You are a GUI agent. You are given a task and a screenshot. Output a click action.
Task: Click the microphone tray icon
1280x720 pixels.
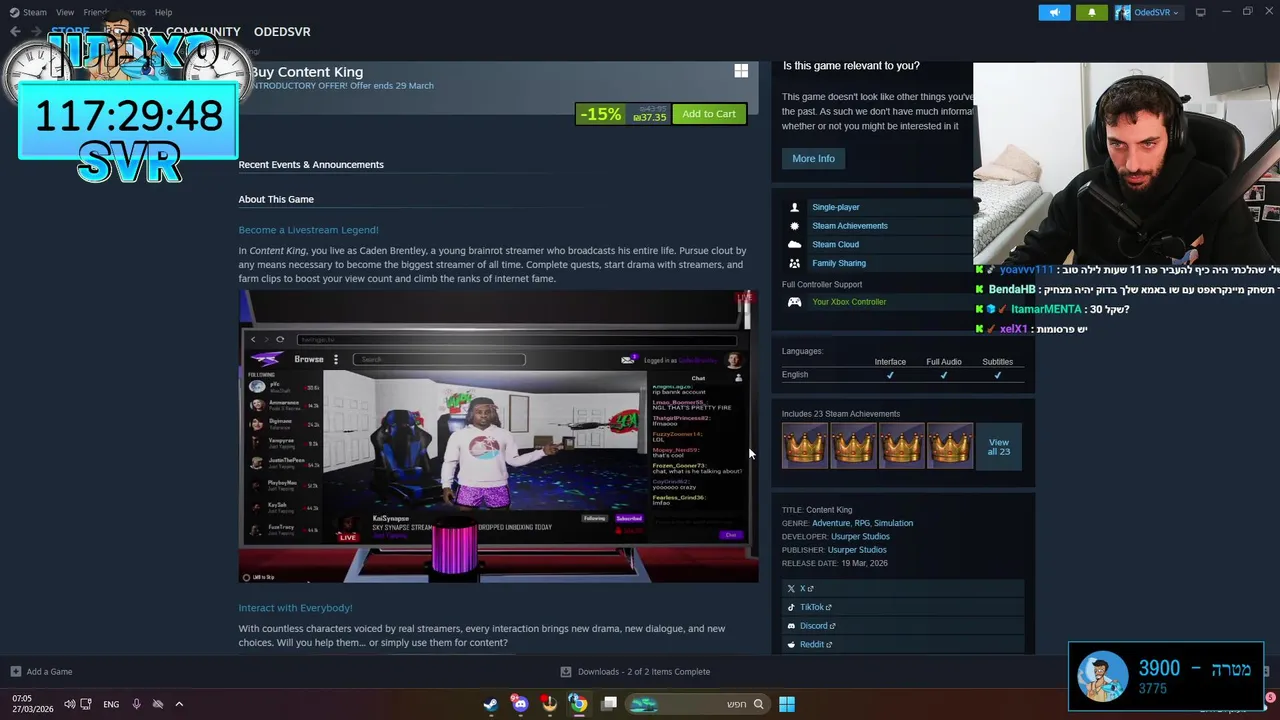(136, 704)
